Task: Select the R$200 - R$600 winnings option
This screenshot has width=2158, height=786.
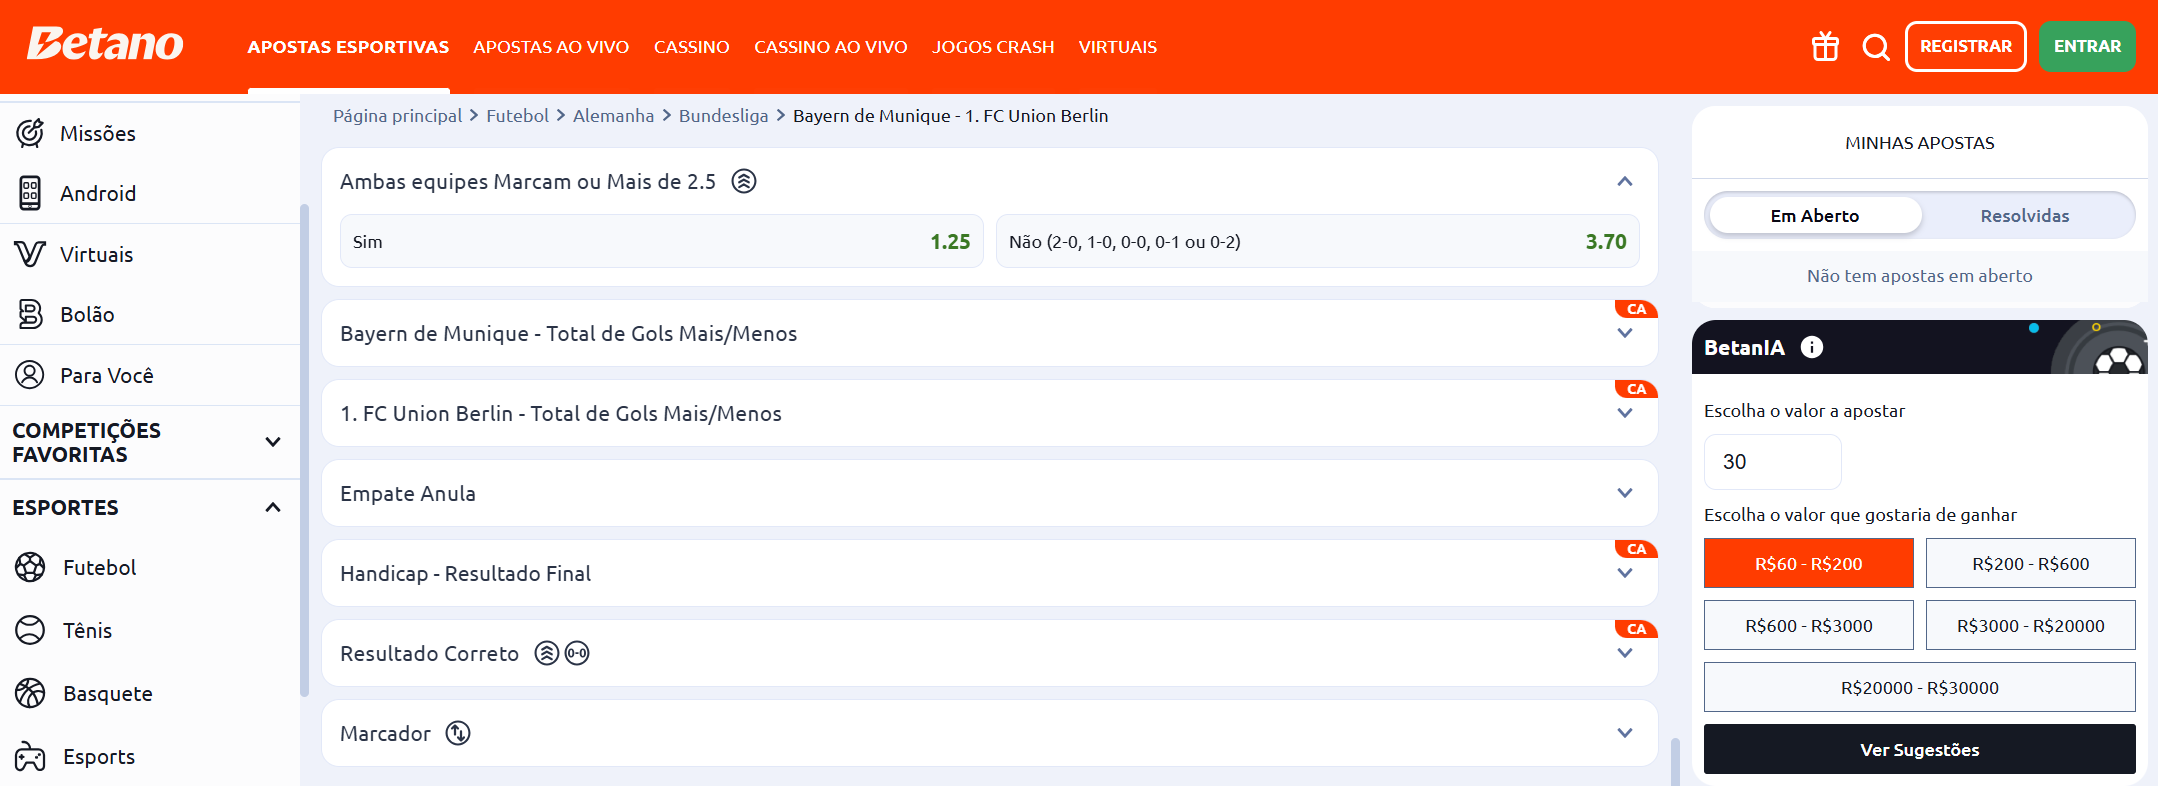Action: click(x=2030, y=564)
